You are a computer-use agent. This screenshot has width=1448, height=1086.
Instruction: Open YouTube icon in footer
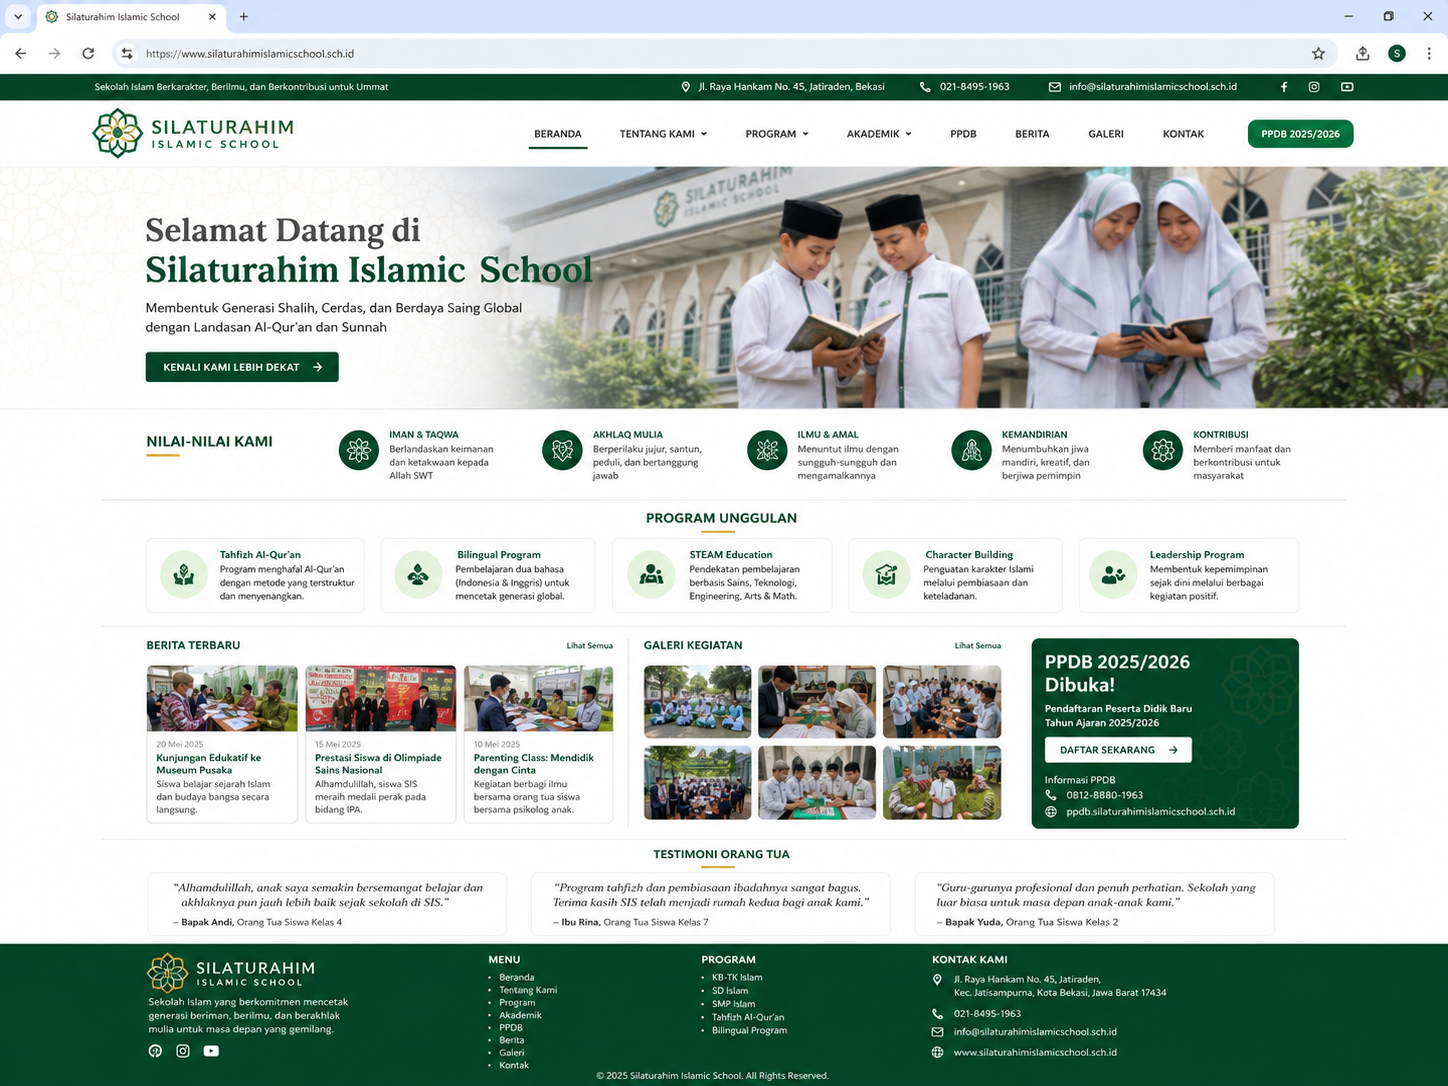coord(211,1051)
